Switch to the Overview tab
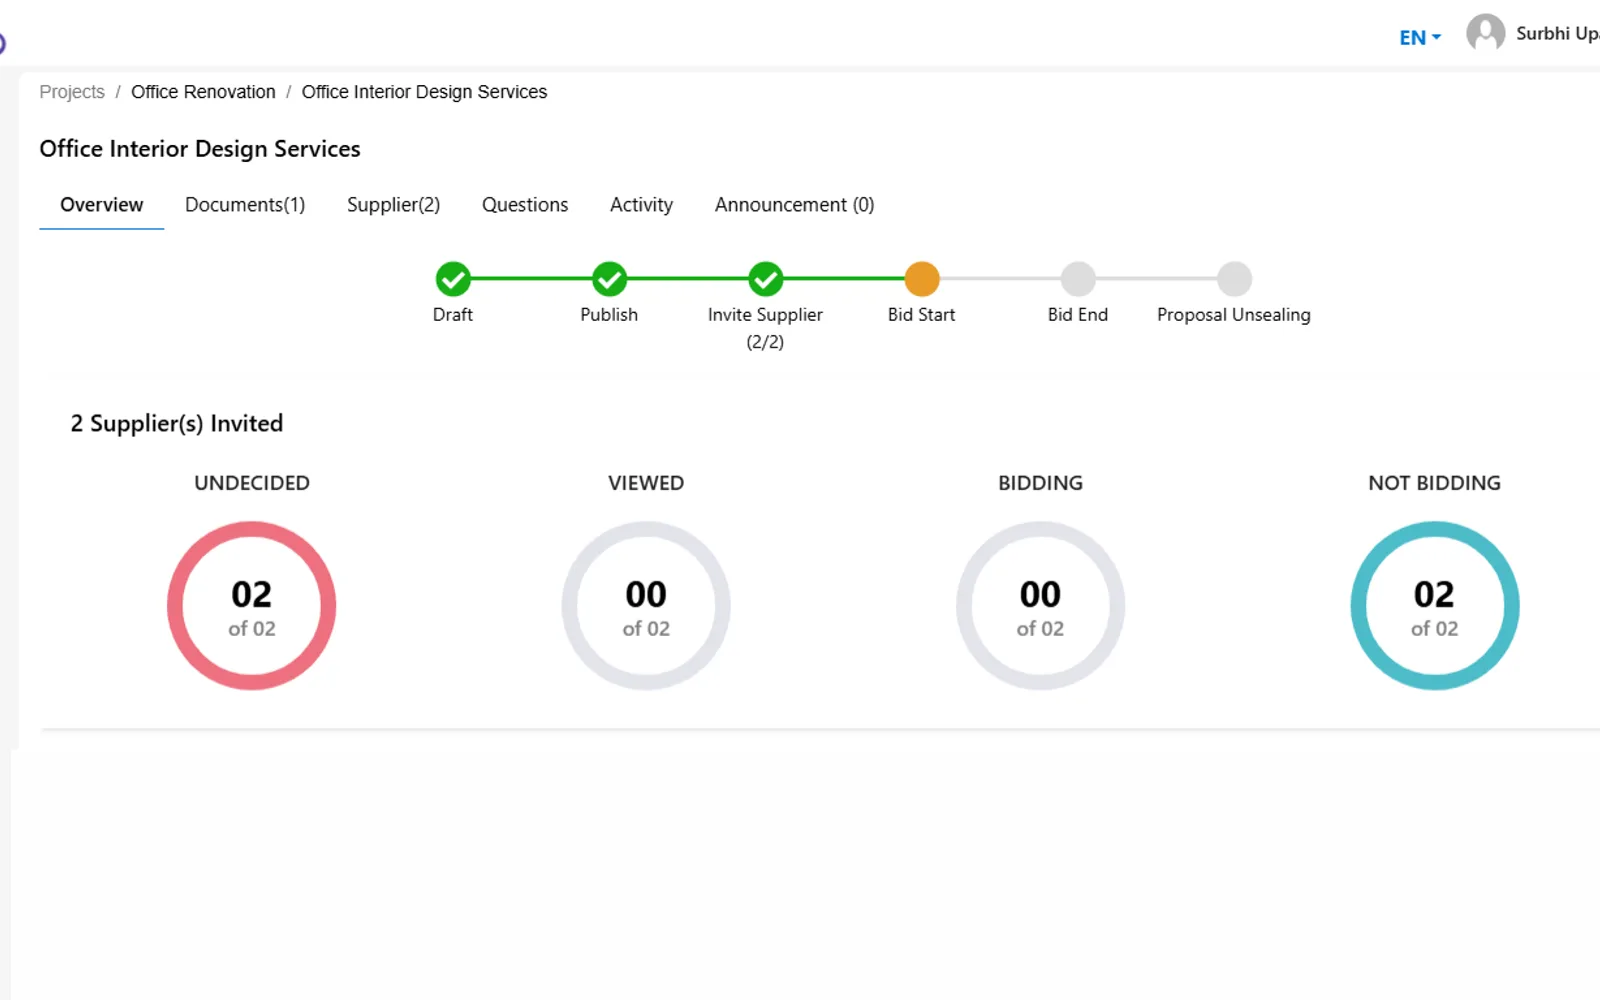Screen dimensions: 1600x1000 pos(102,205)
